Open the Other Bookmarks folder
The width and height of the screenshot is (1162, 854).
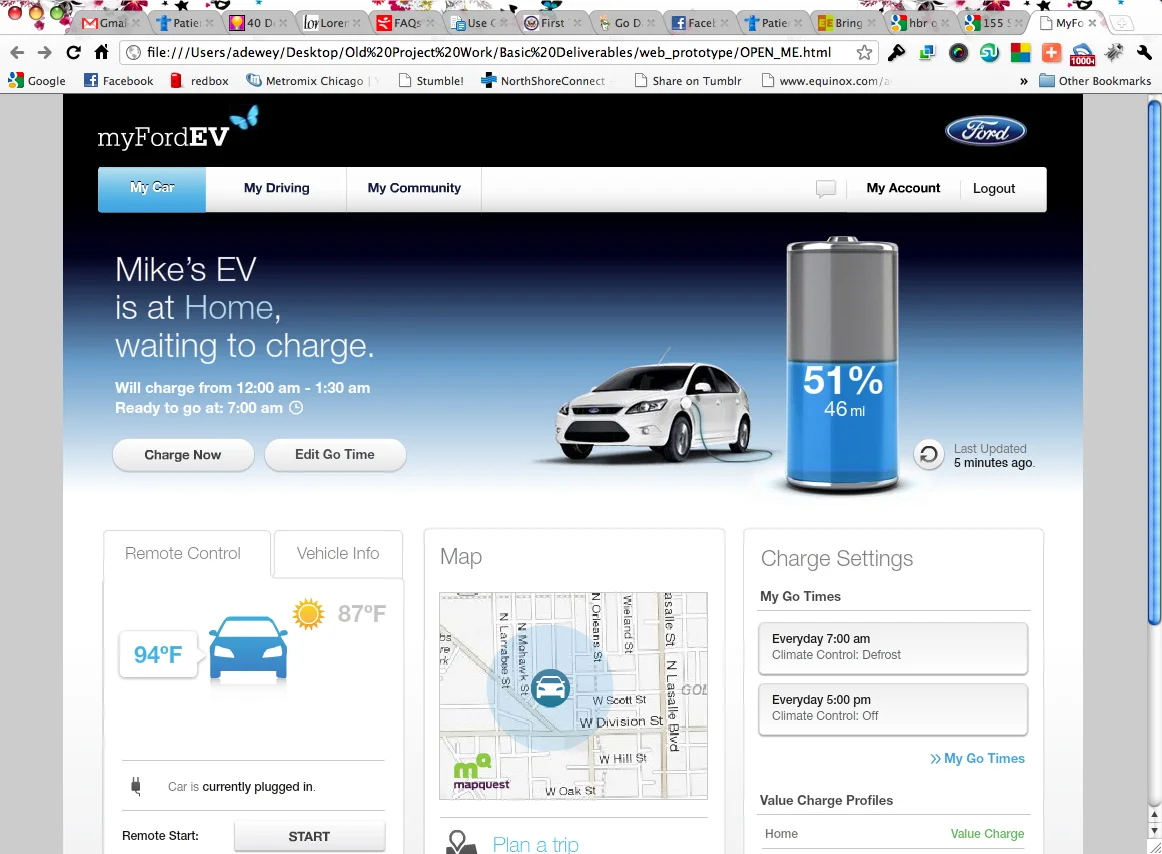(x=1095, y=81)
